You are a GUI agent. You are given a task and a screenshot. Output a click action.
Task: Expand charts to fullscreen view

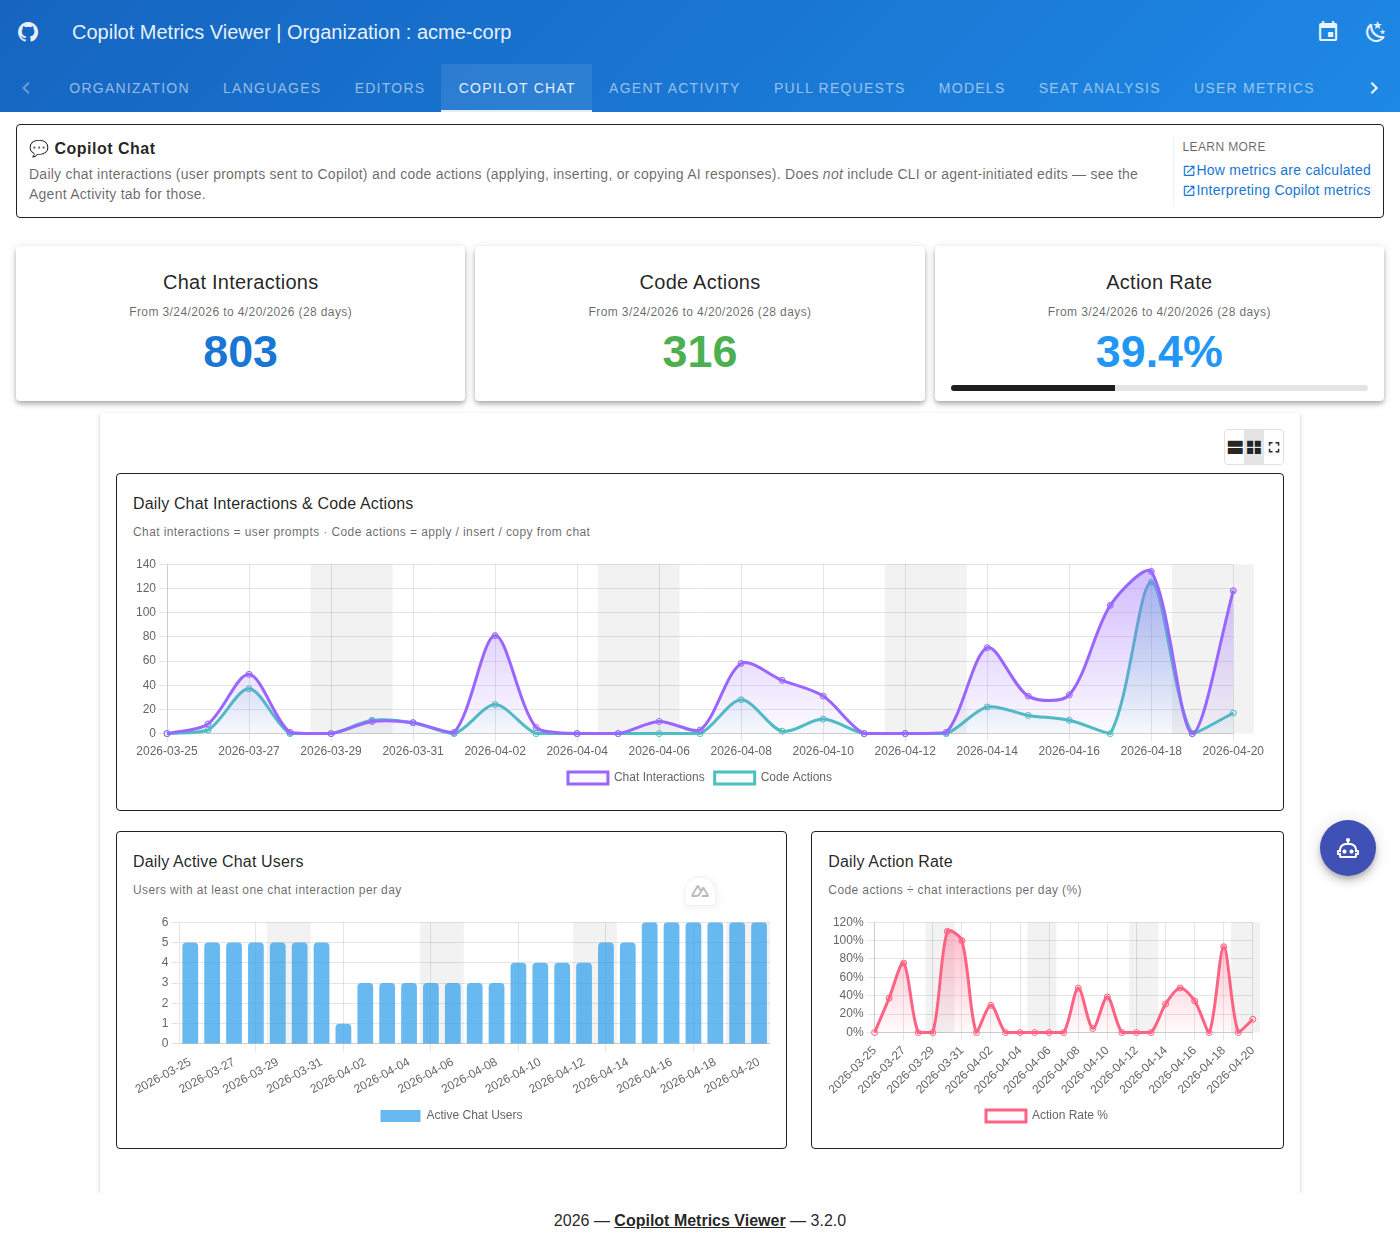pyautogui.click(x=1274, y=448)
